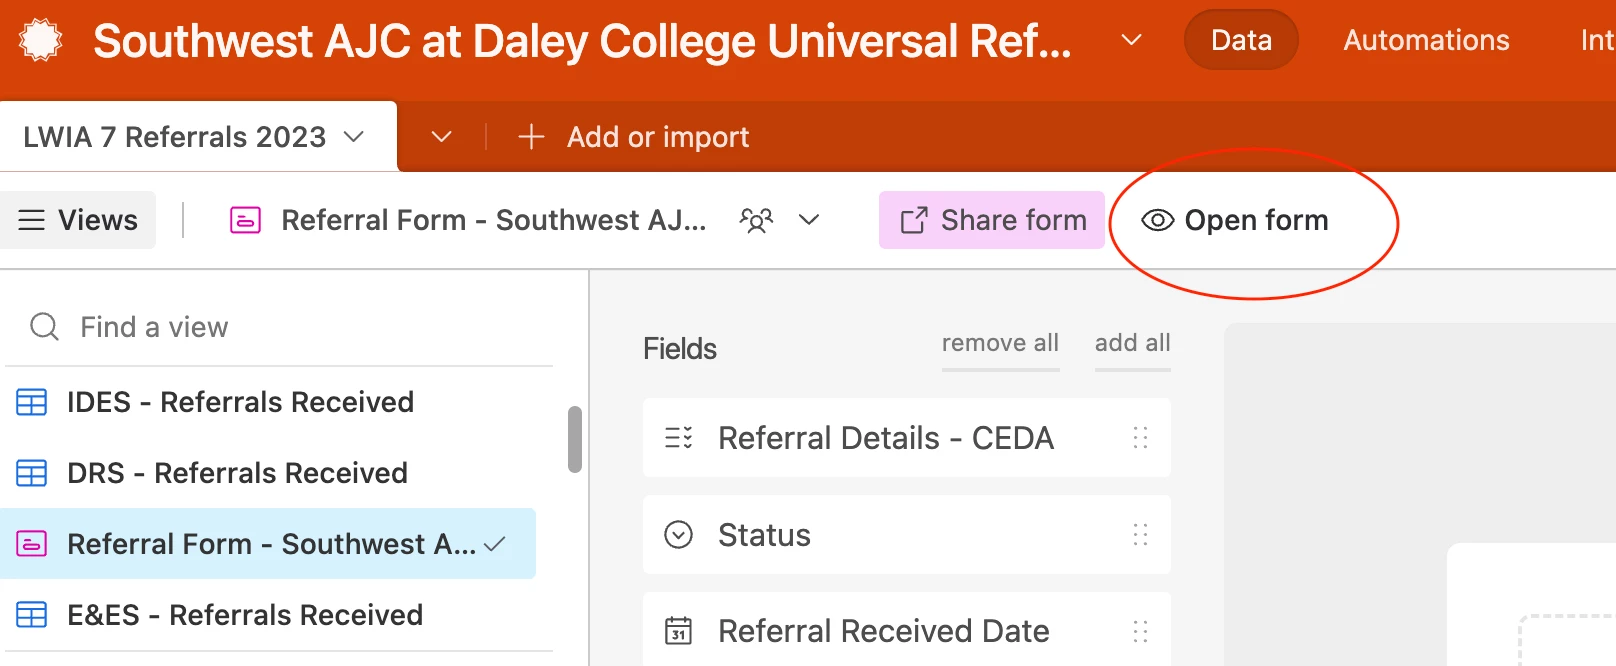Click the plus icon to add table
The height and width of the screenshot is (666, 1616).
pos(531,137)
